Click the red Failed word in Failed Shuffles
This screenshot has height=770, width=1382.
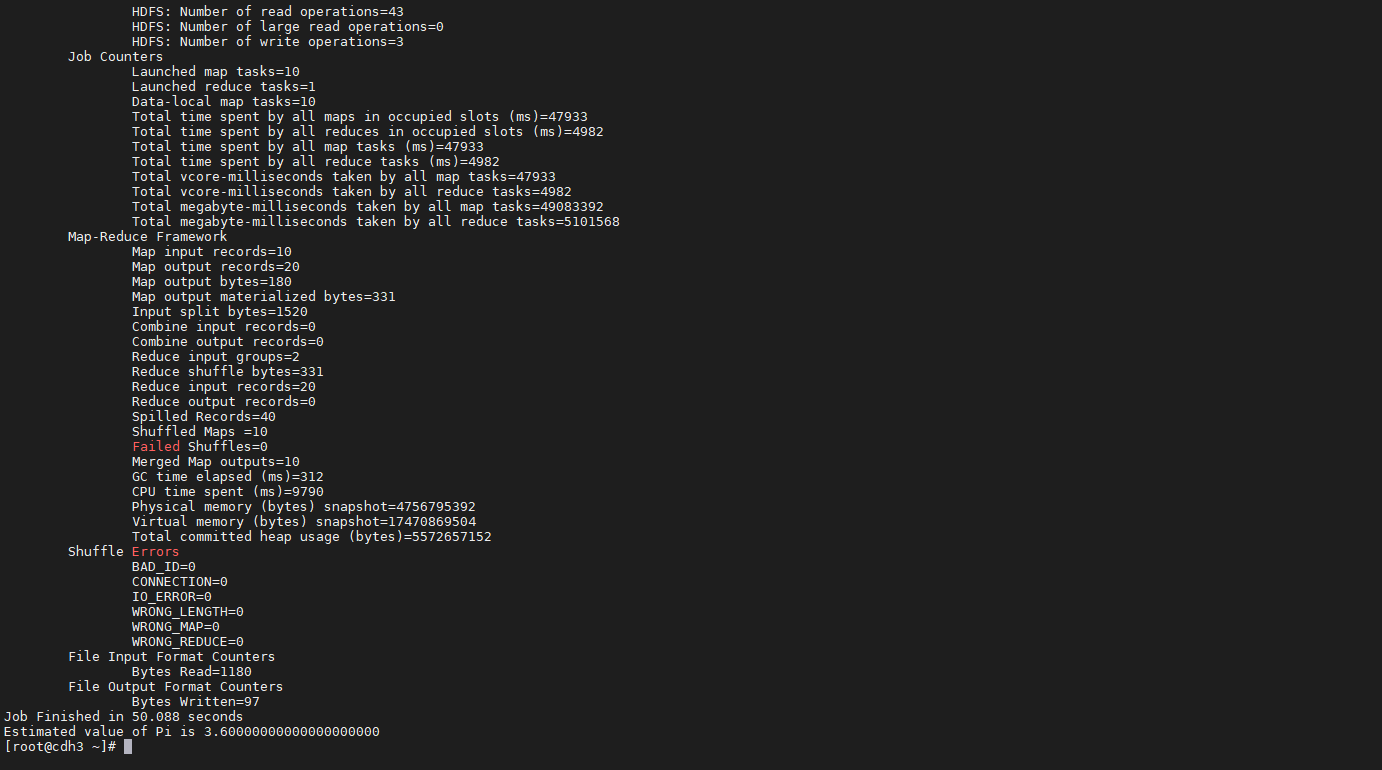tap(156, 447)
